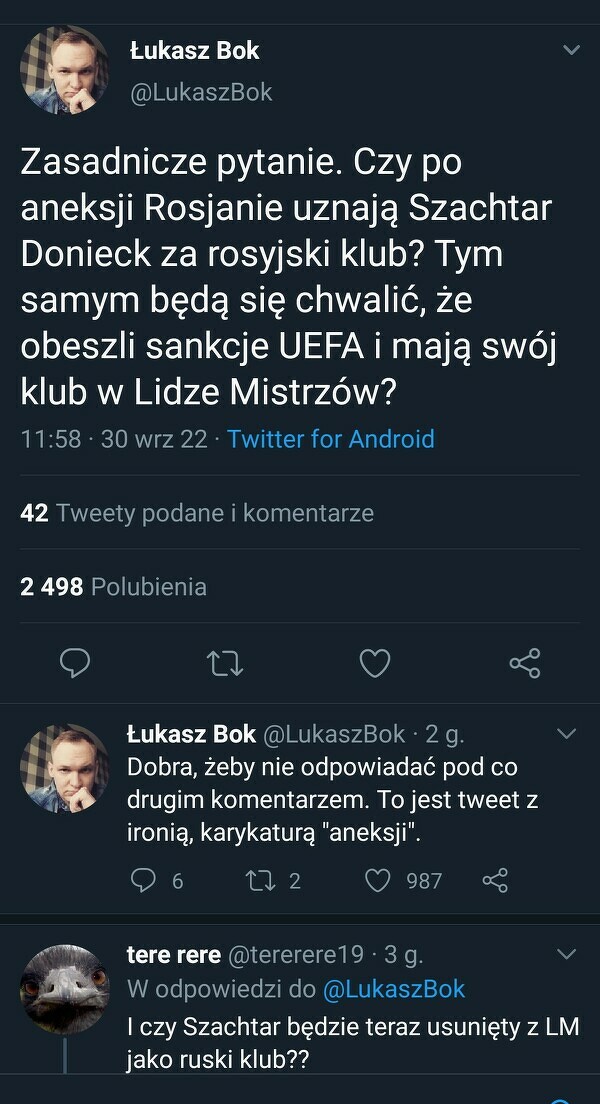The width and height of the screenshot is (600, 1104).
Task: Like the follow-up tweet with 987 likes
Action: (377, 880)
